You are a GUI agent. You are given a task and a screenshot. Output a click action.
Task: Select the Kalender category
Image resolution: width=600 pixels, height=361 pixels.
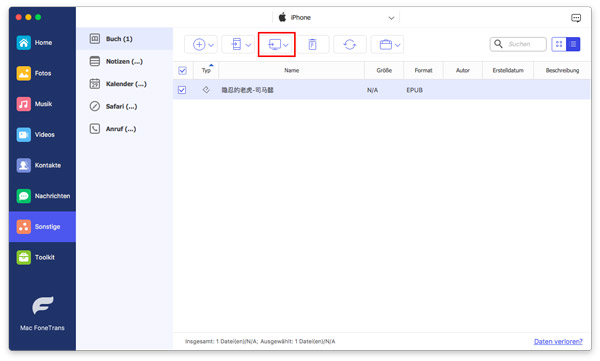(125, 84)
